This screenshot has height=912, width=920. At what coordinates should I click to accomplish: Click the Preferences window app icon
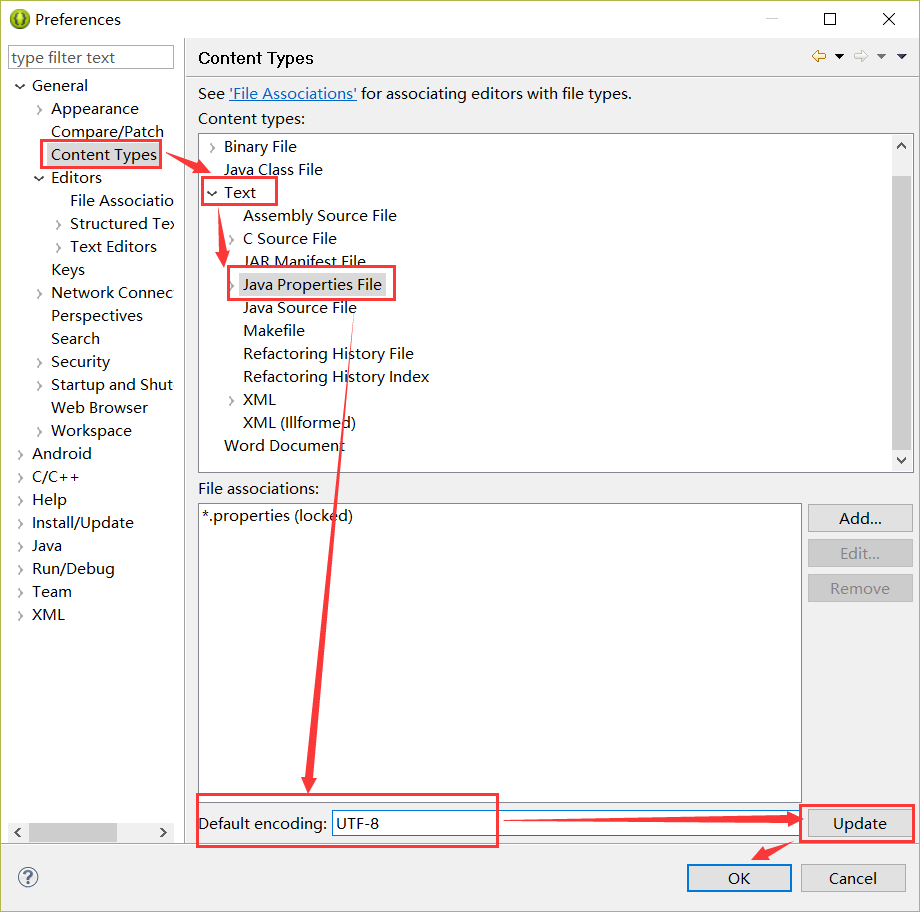pos(19,19)
